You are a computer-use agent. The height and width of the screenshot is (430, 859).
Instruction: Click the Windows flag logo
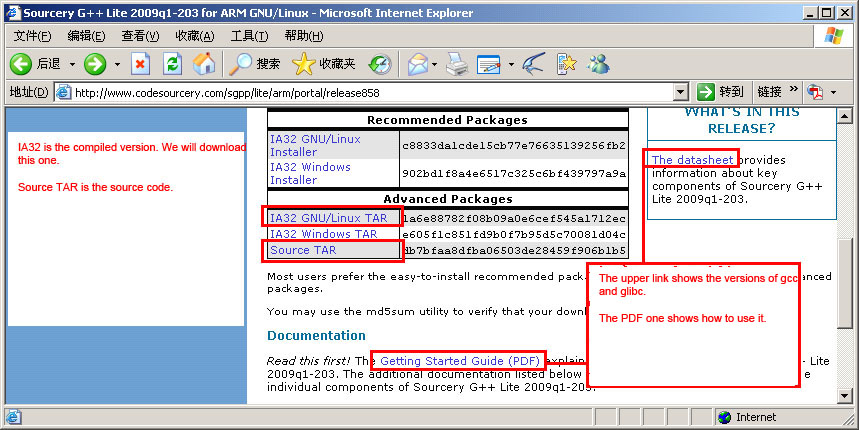coord(834,36)
